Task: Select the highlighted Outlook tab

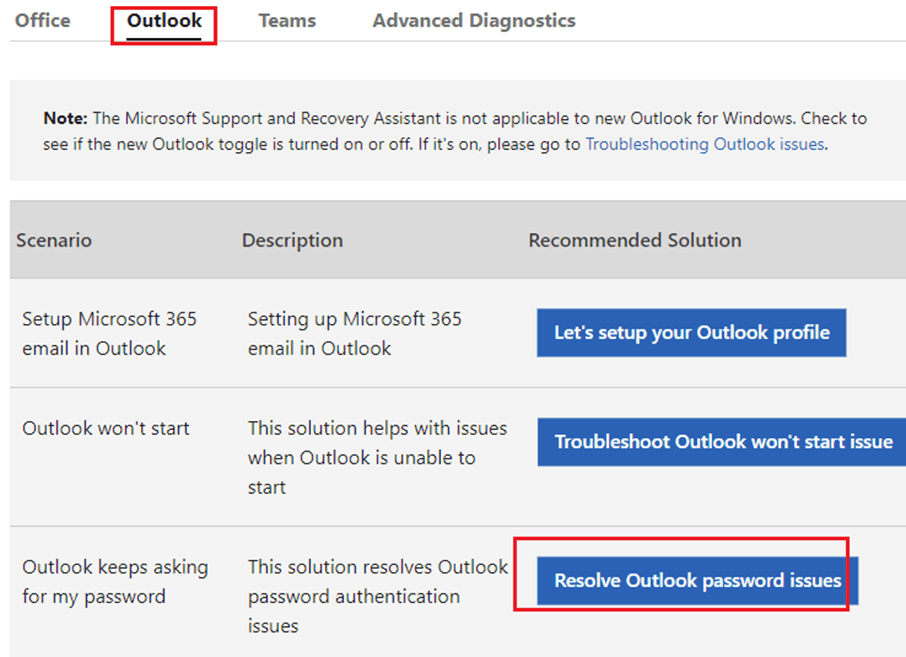Action: click(x=163, y=20)
